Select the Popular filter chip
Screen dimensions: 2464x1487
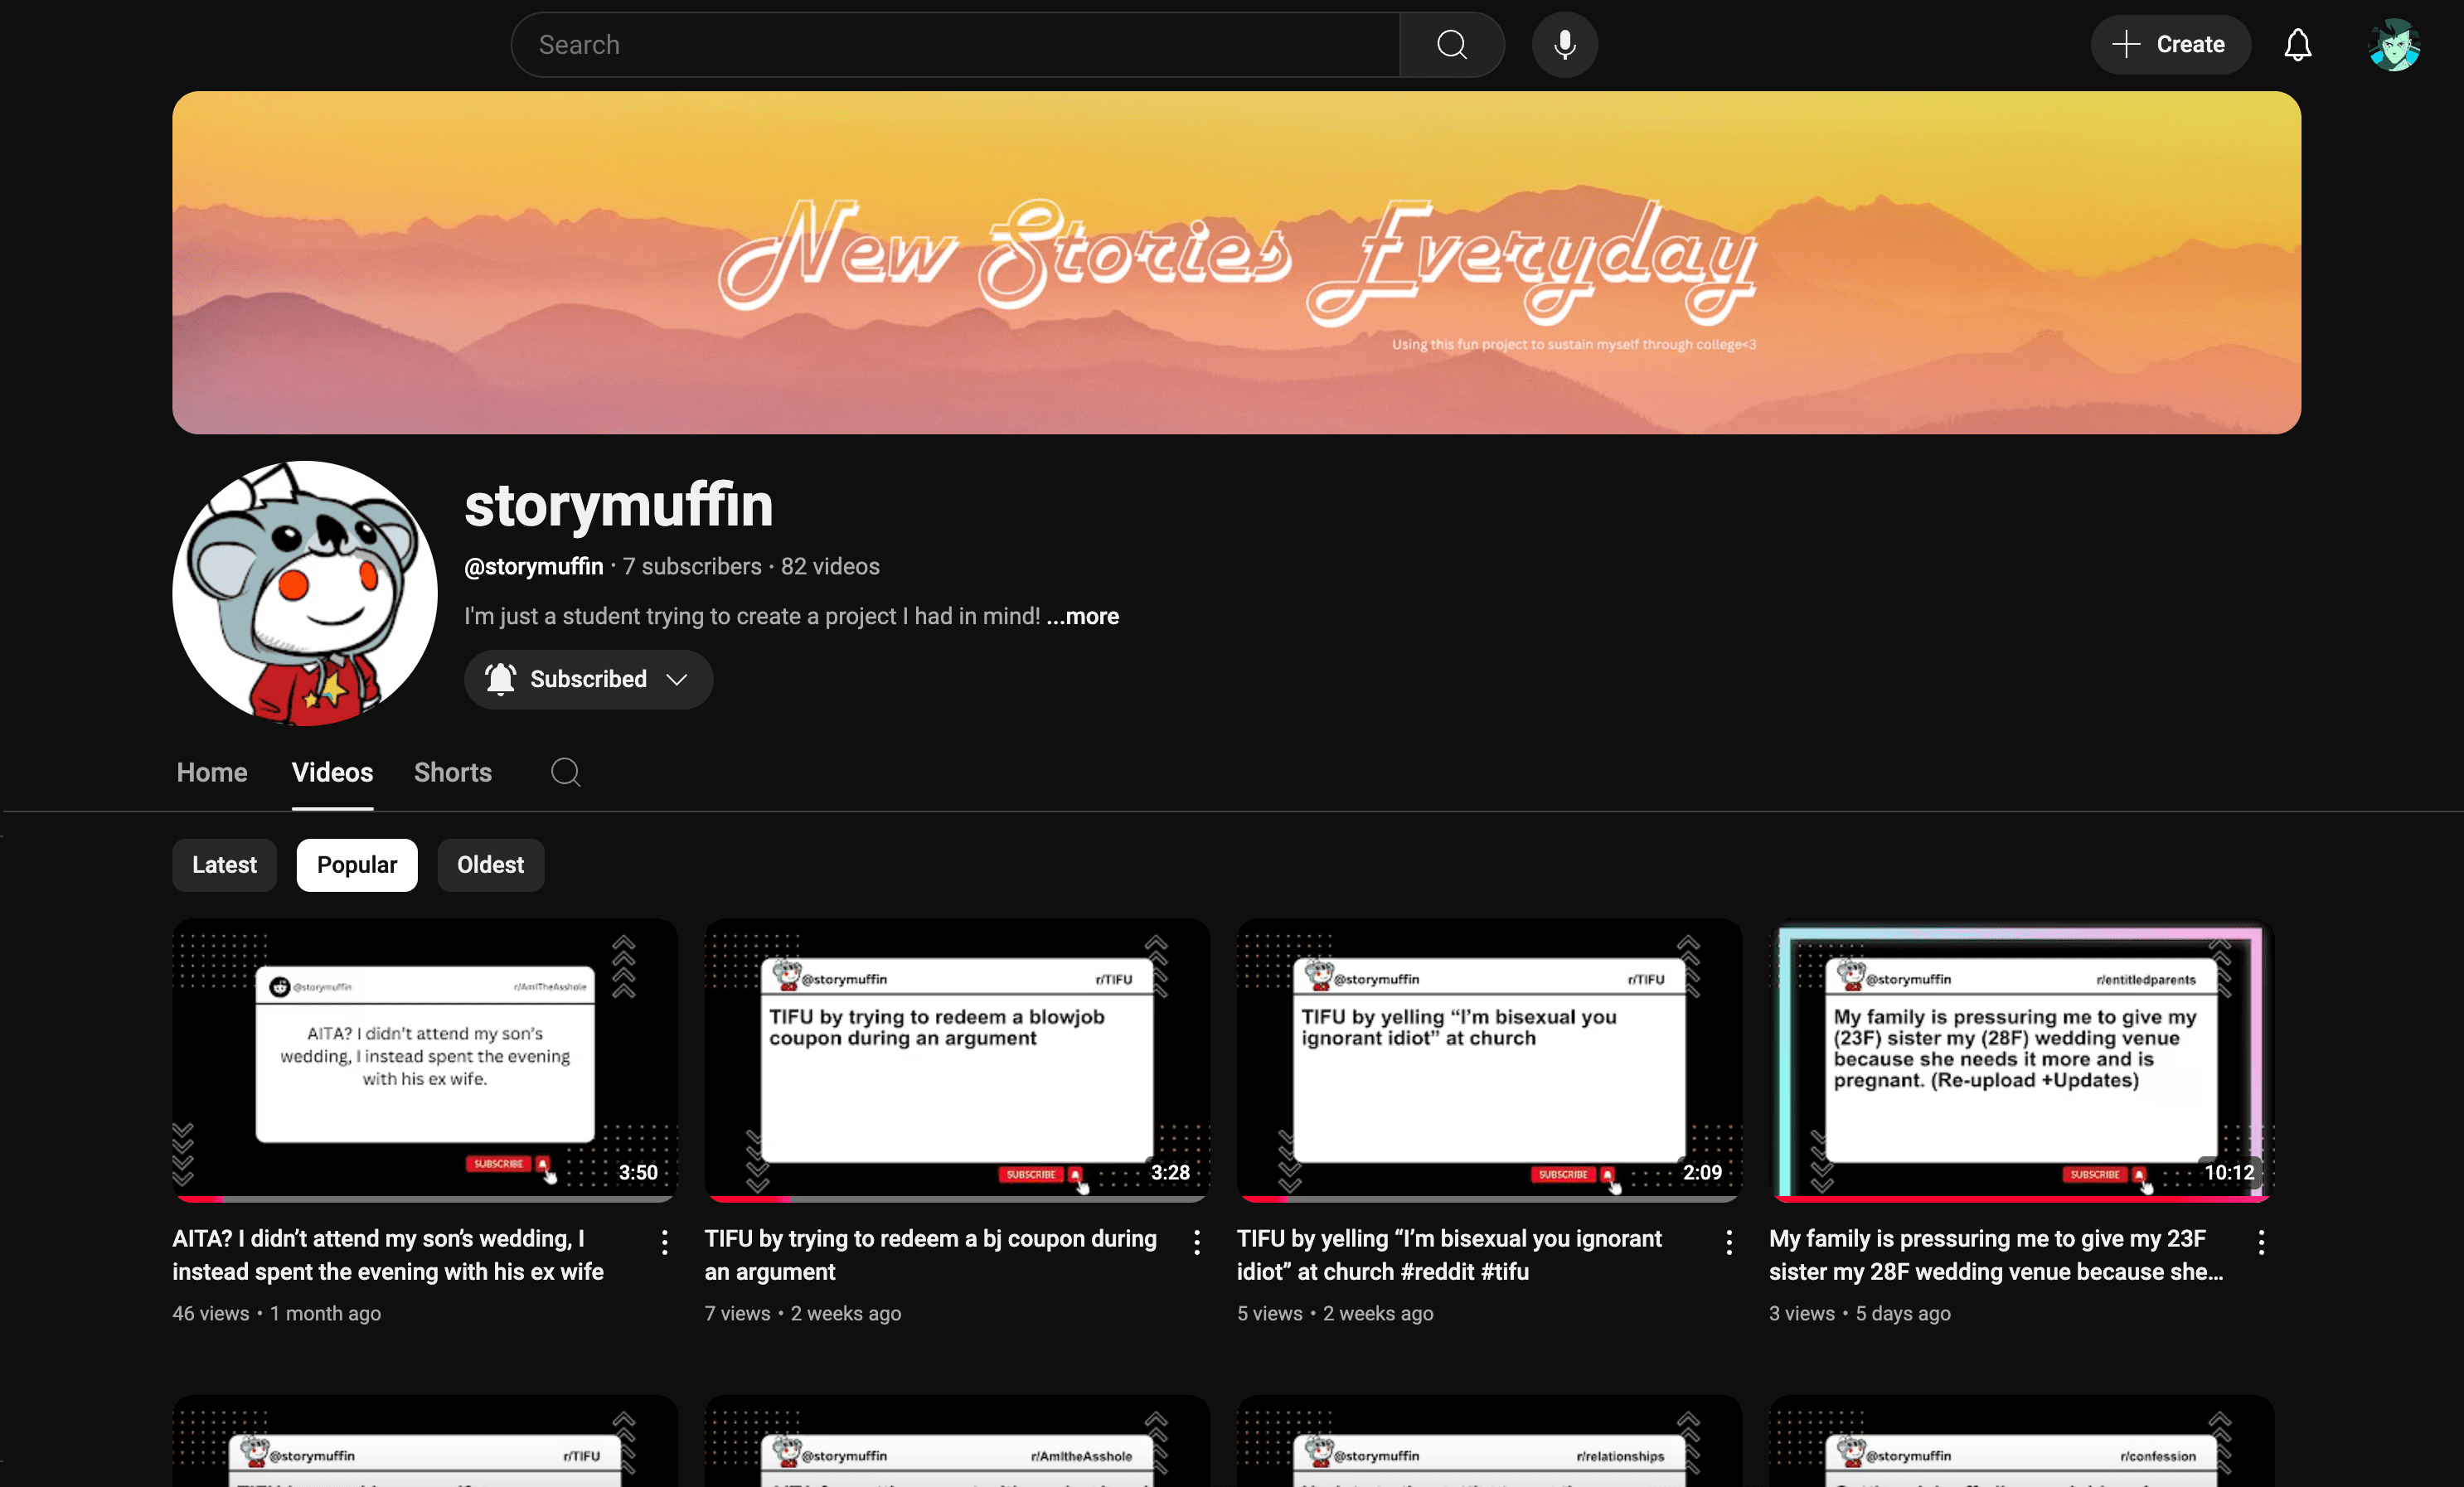(356, 864)
